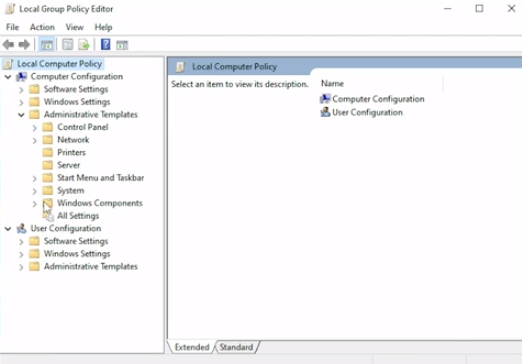The image size is (522, 364).
Task: Expand the System node
Action: tap(35, 191)
